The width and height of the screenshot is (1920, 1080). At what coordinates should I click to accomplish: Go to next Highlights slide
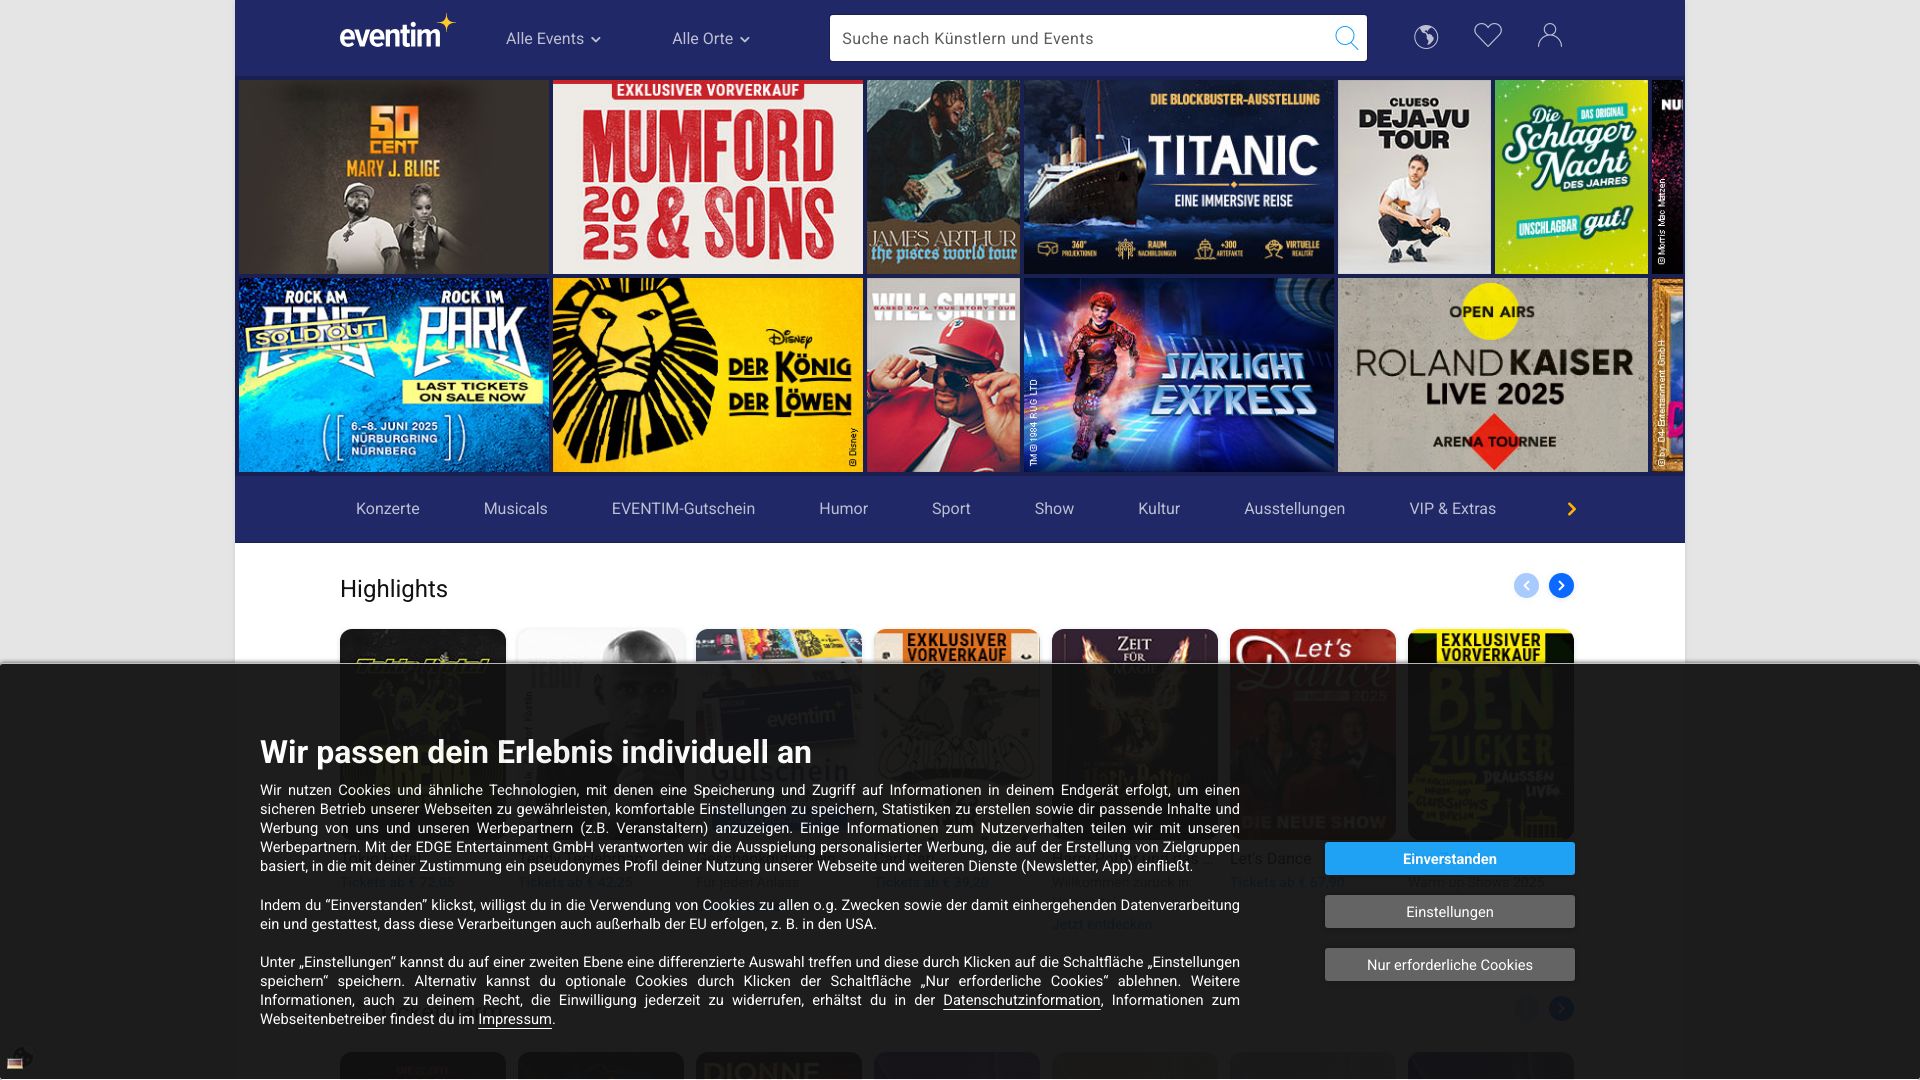coord(1561,586)
